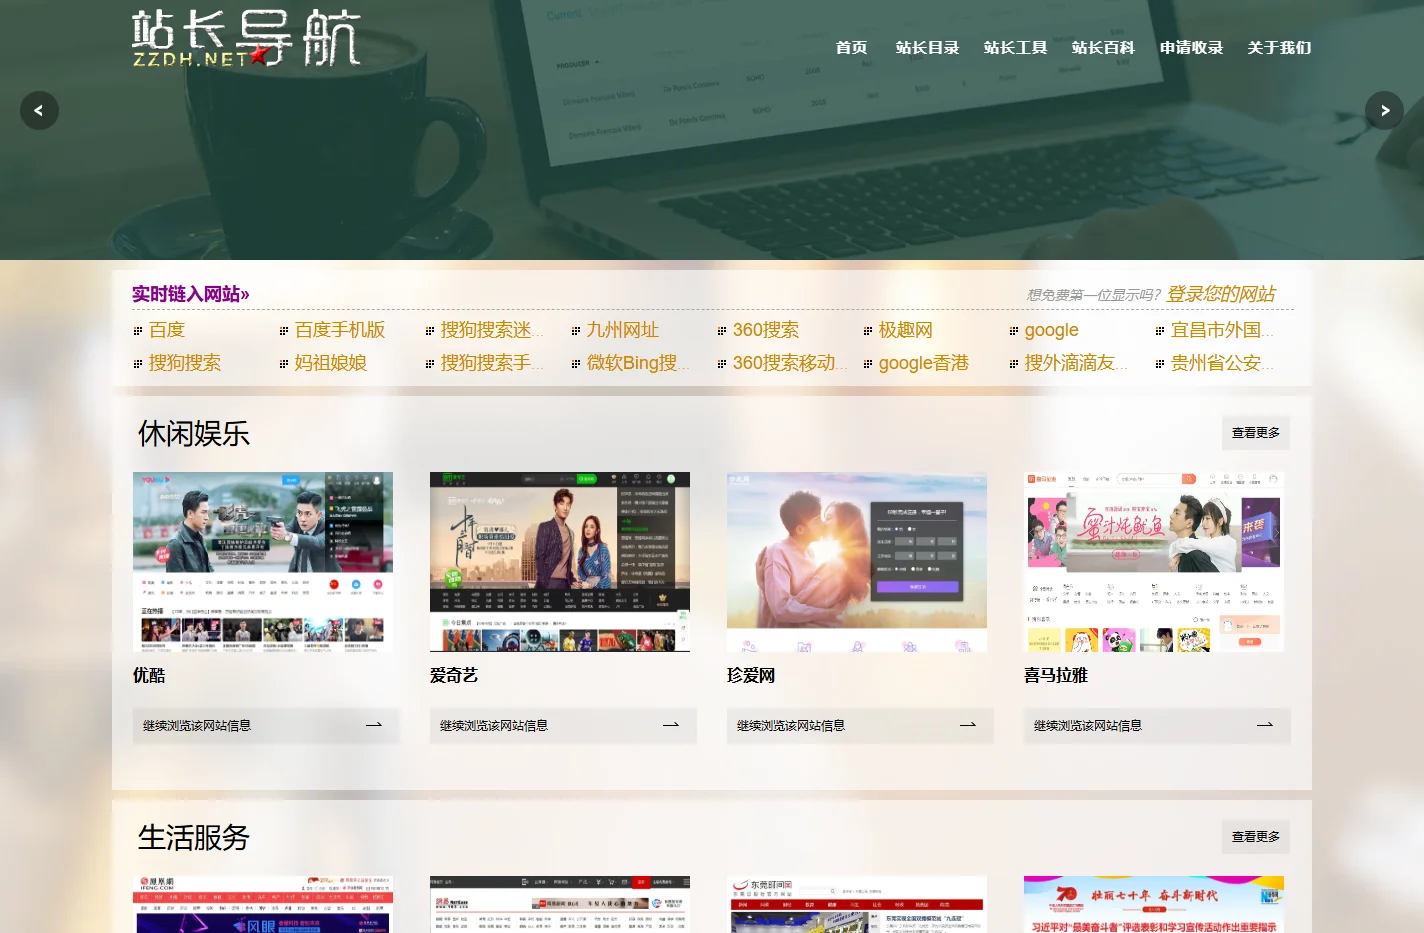Screen dimensions: 1424x933
Task: Open the 搜狗搜索 link in the second row
Action: 185,363
